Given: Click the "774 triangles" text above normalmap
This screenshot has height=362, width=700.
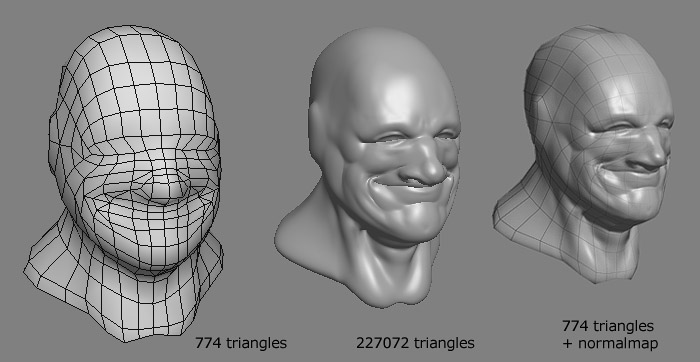Looking at the screenshot, I should tap(608, 326).
